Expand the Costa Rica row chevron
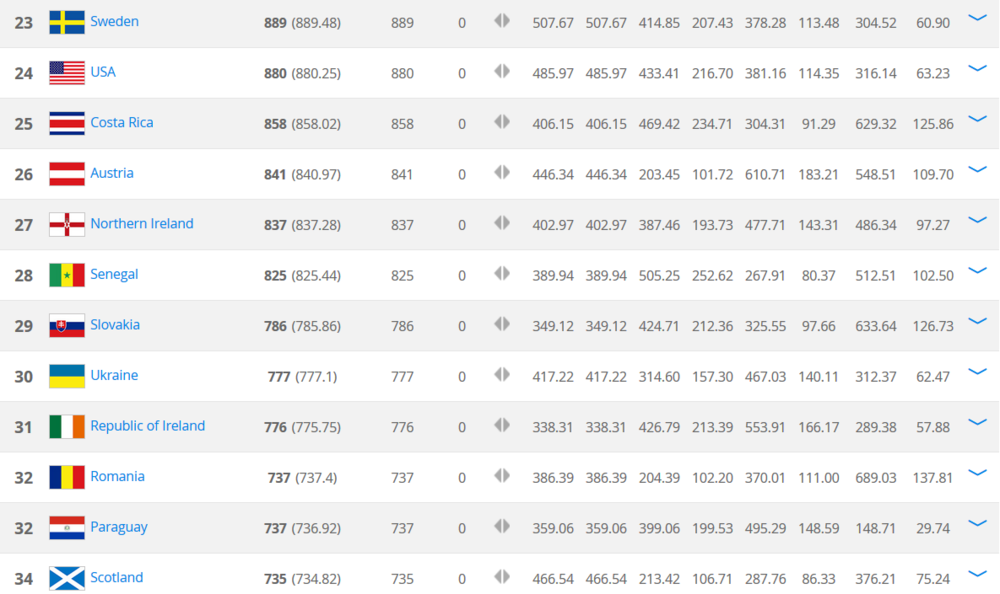The height and width of the screenshot is (594, 1000). [x=977, y=120]
